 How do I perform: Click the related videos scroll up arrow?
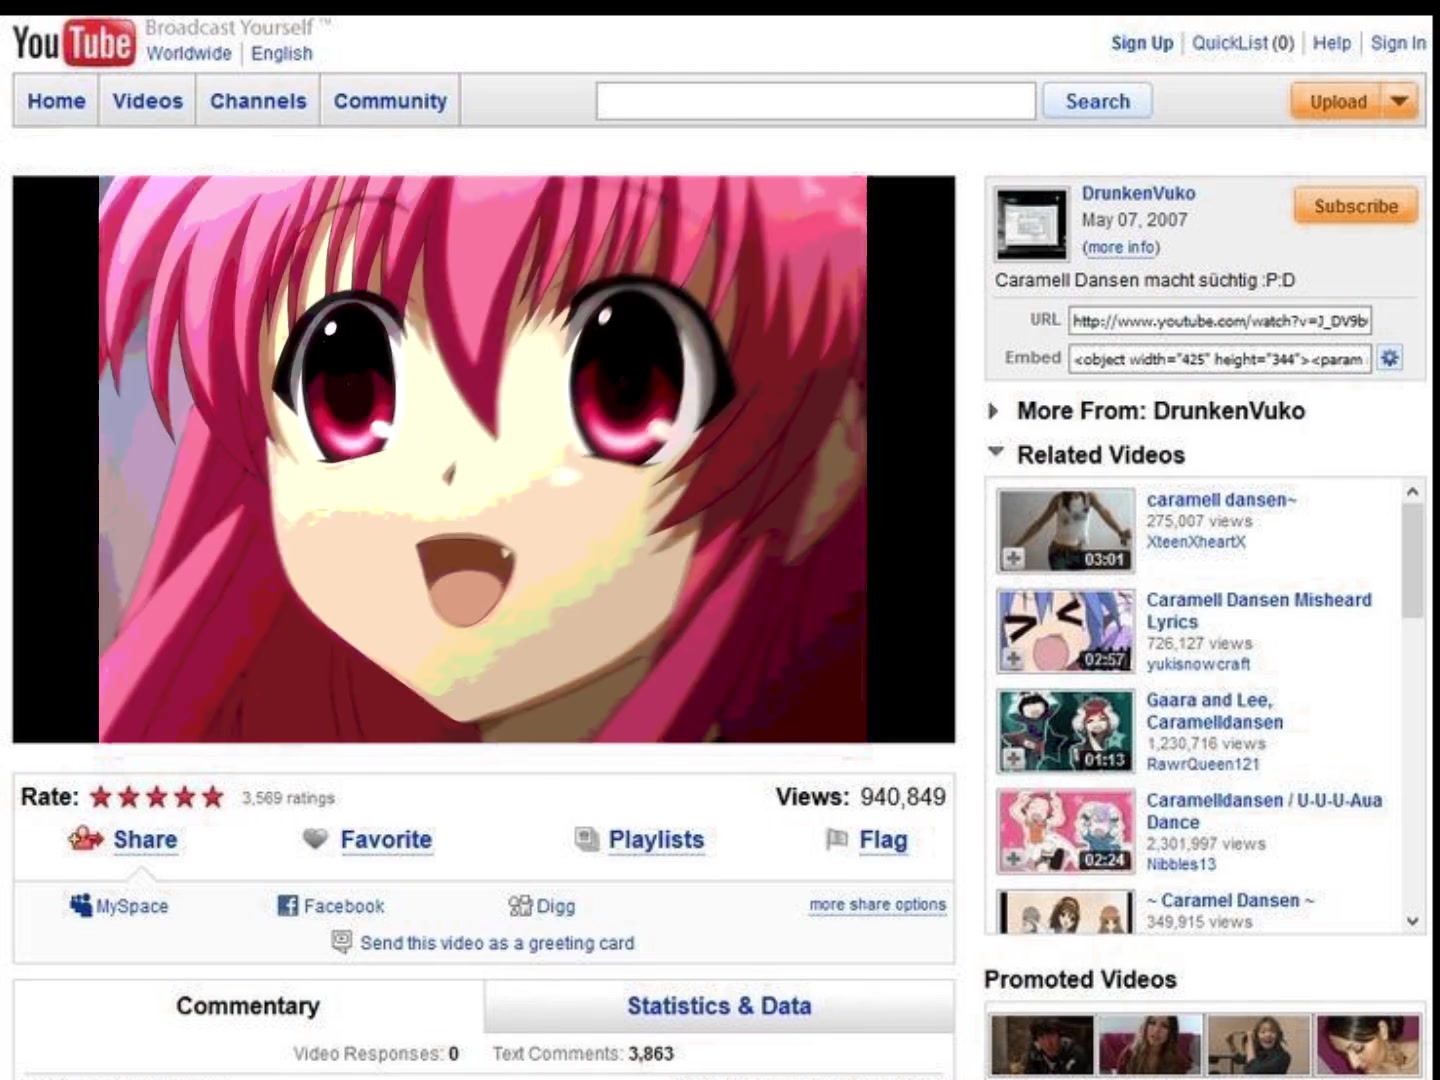click(x=1412, y=492)
